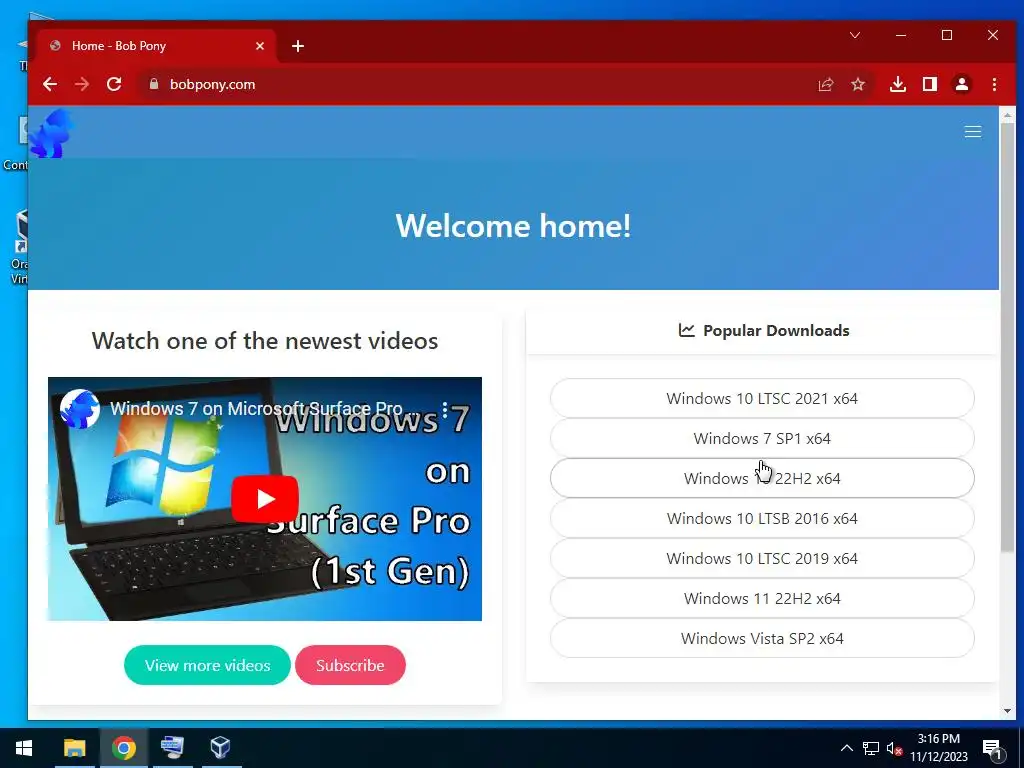Reload the bobpony.com page
Image resolution: width=1024 pixels, height=768 pixels.
(114, 84)
